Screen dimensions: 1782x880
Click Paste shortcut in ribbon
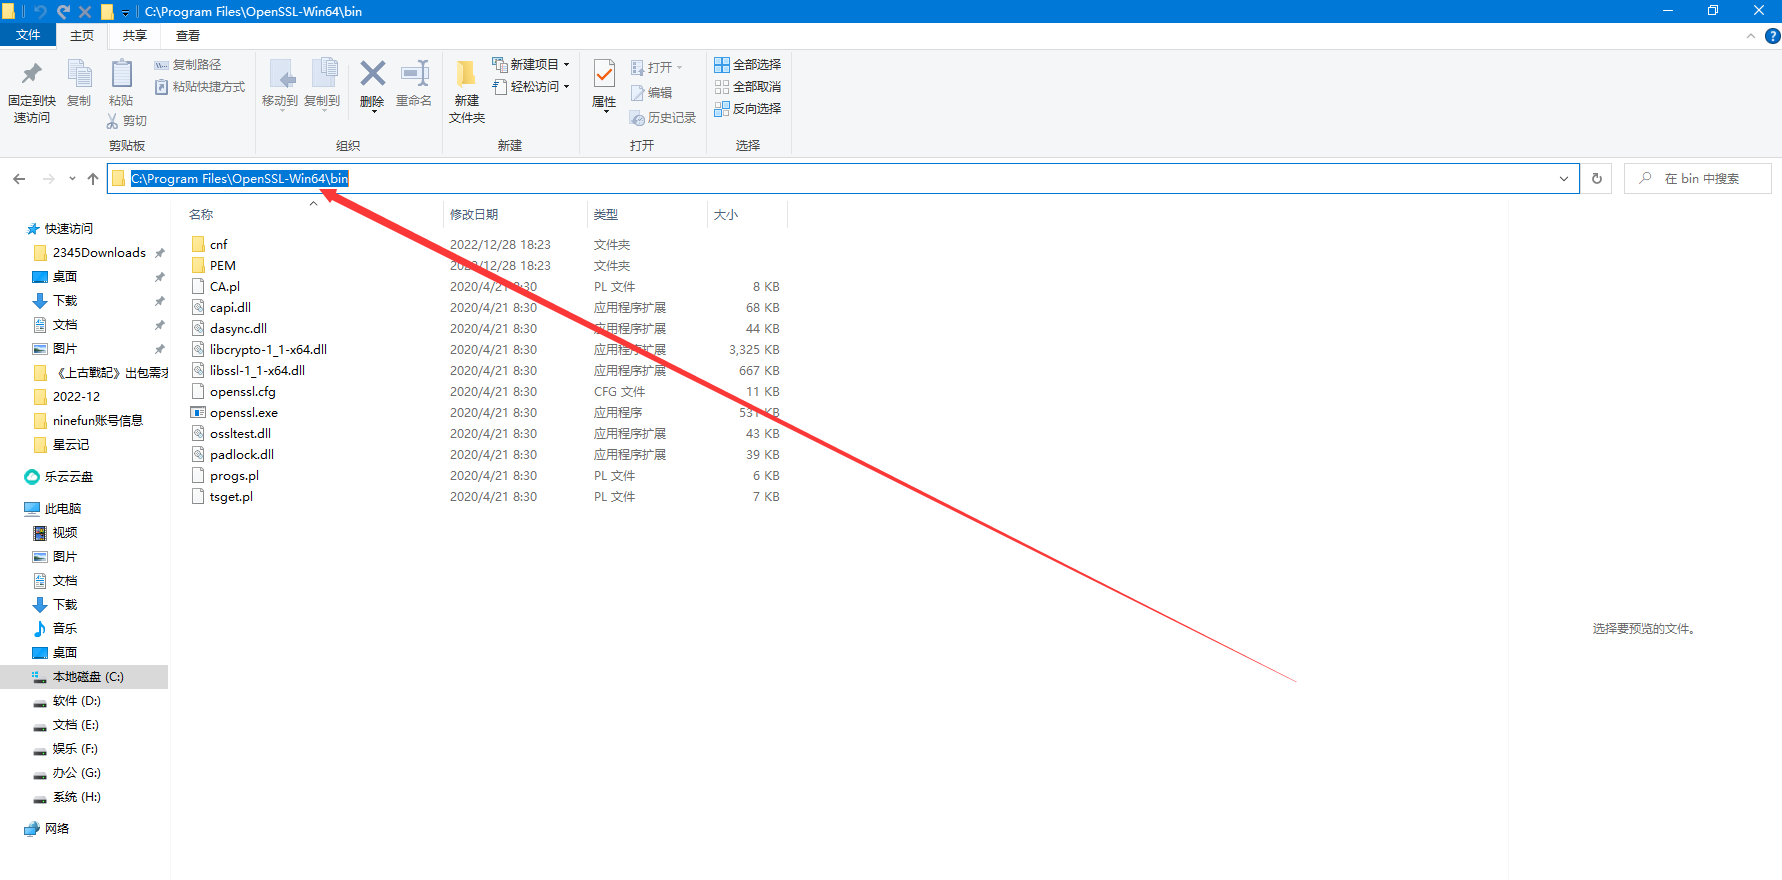coord(200,87)
